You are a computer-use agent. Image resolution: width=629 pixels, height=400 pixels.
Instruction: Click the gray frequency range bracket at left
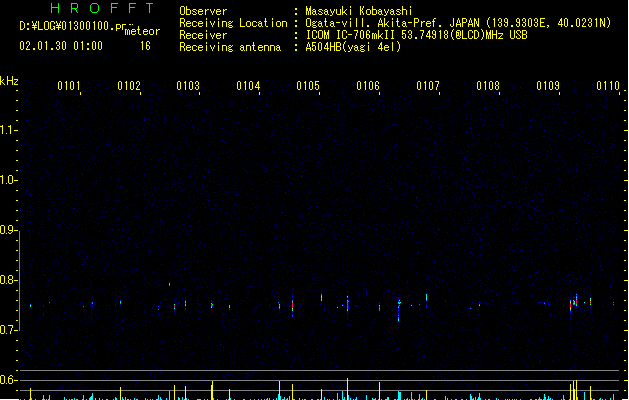click(19, 281)
